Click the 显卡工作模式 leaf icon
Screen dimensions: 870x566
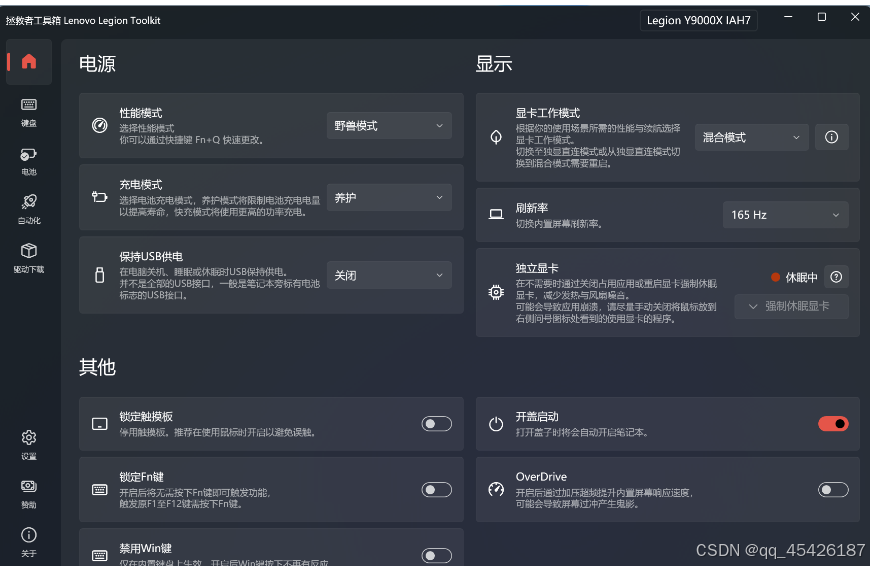(496, 137)
